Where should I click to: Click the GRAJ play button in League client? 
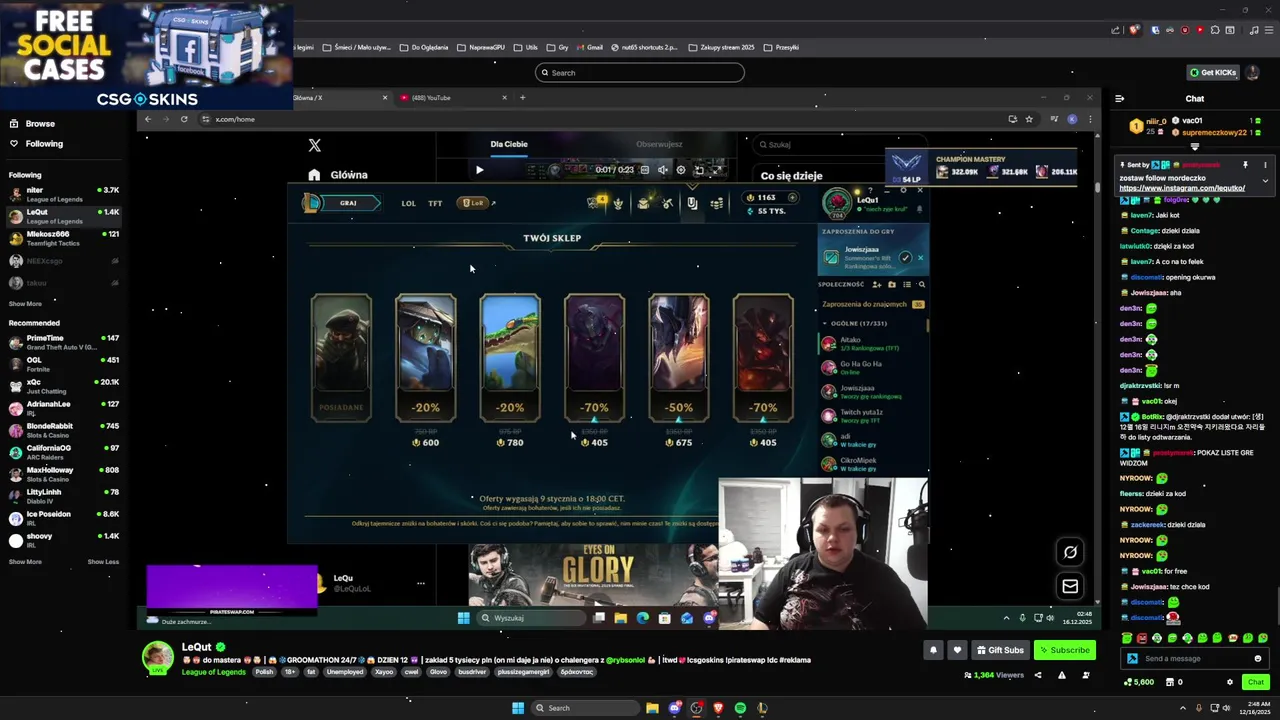click(347, 203)
